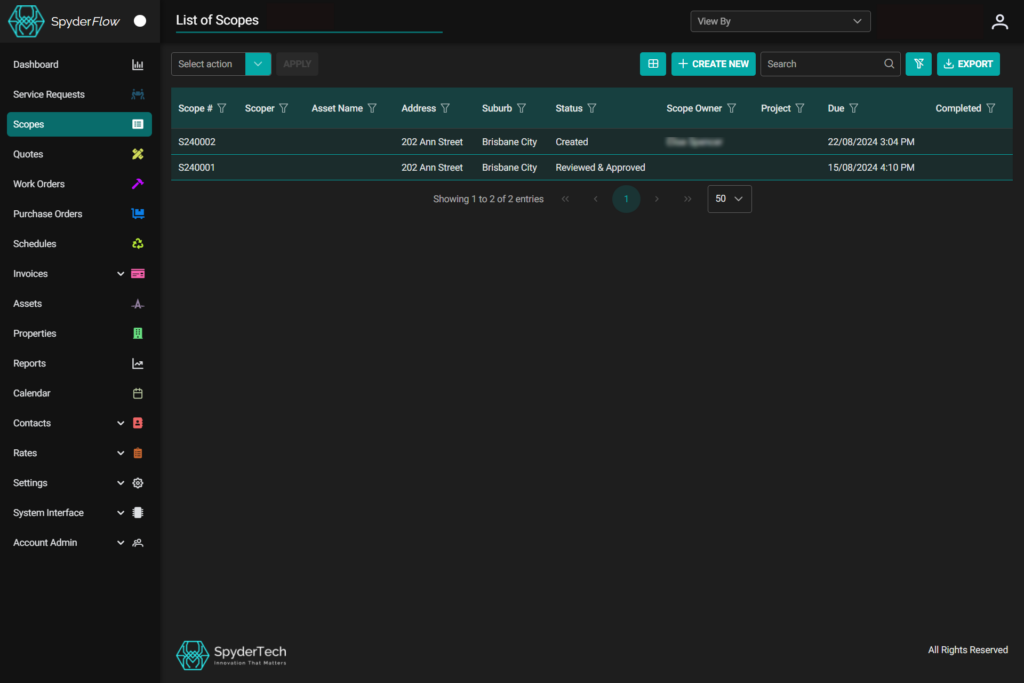1024x683 pixels.
Task: Go to the Dashboard menu item
Action: (36, 65)
